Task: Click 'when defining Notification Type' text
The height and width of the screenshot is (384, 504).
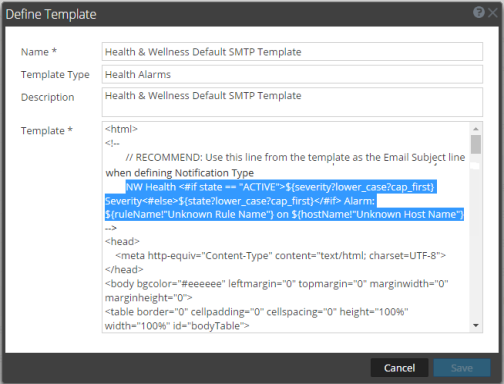Action: 180,173
